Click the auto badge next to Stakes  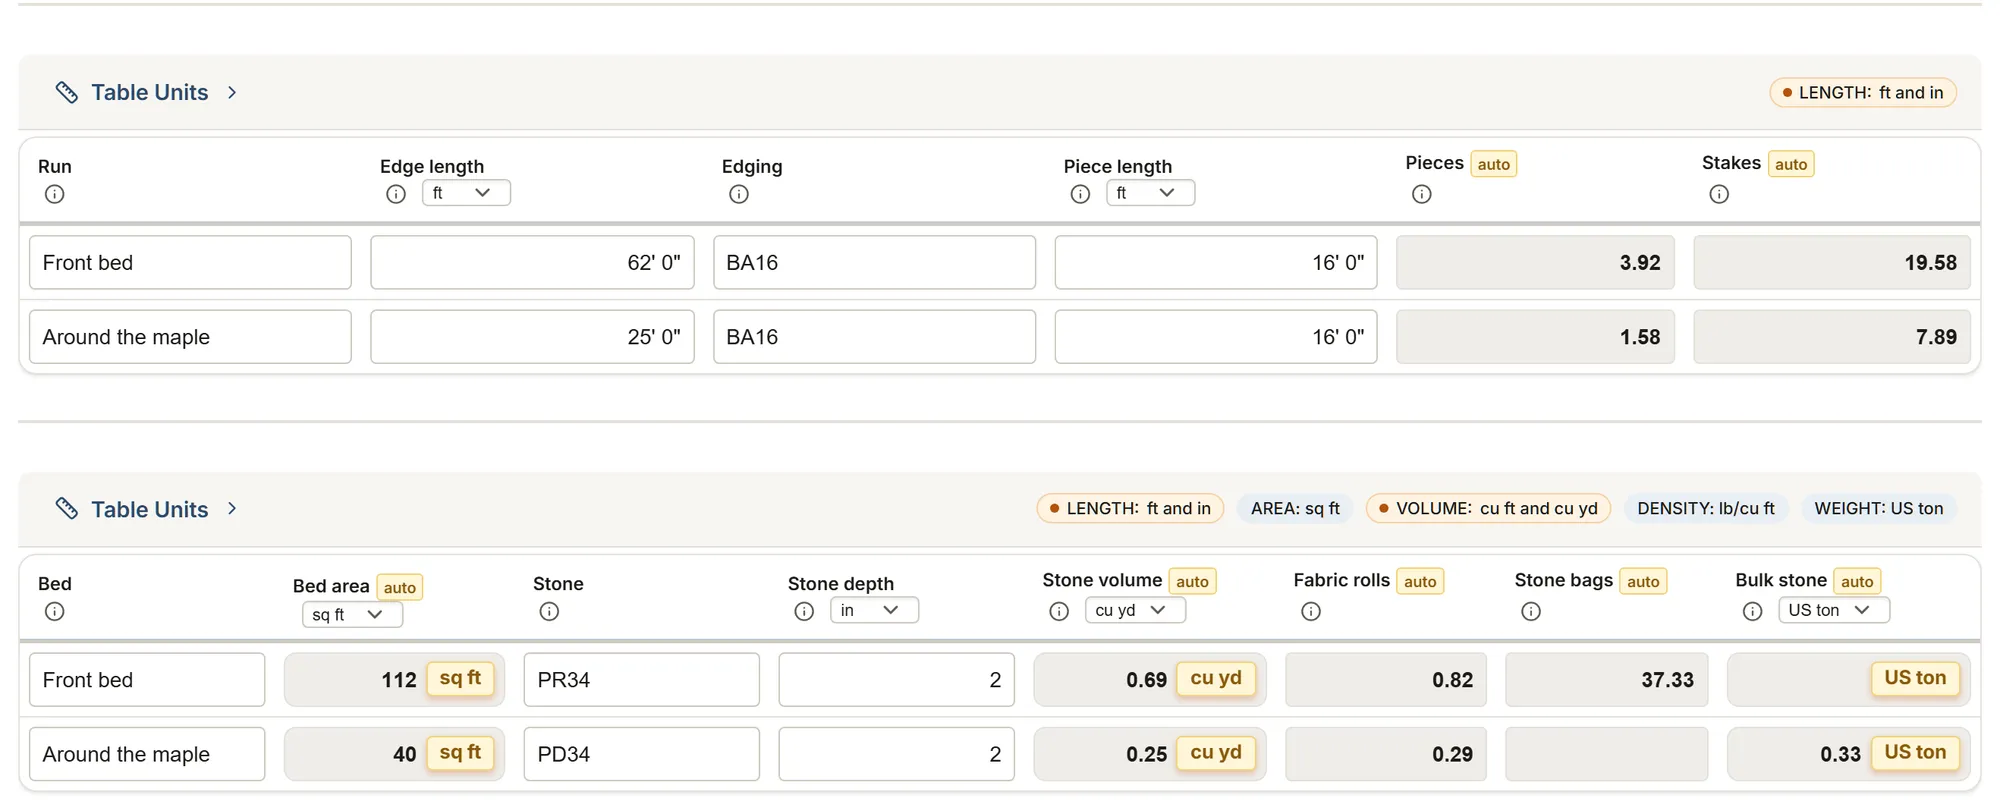[1791, 164]
